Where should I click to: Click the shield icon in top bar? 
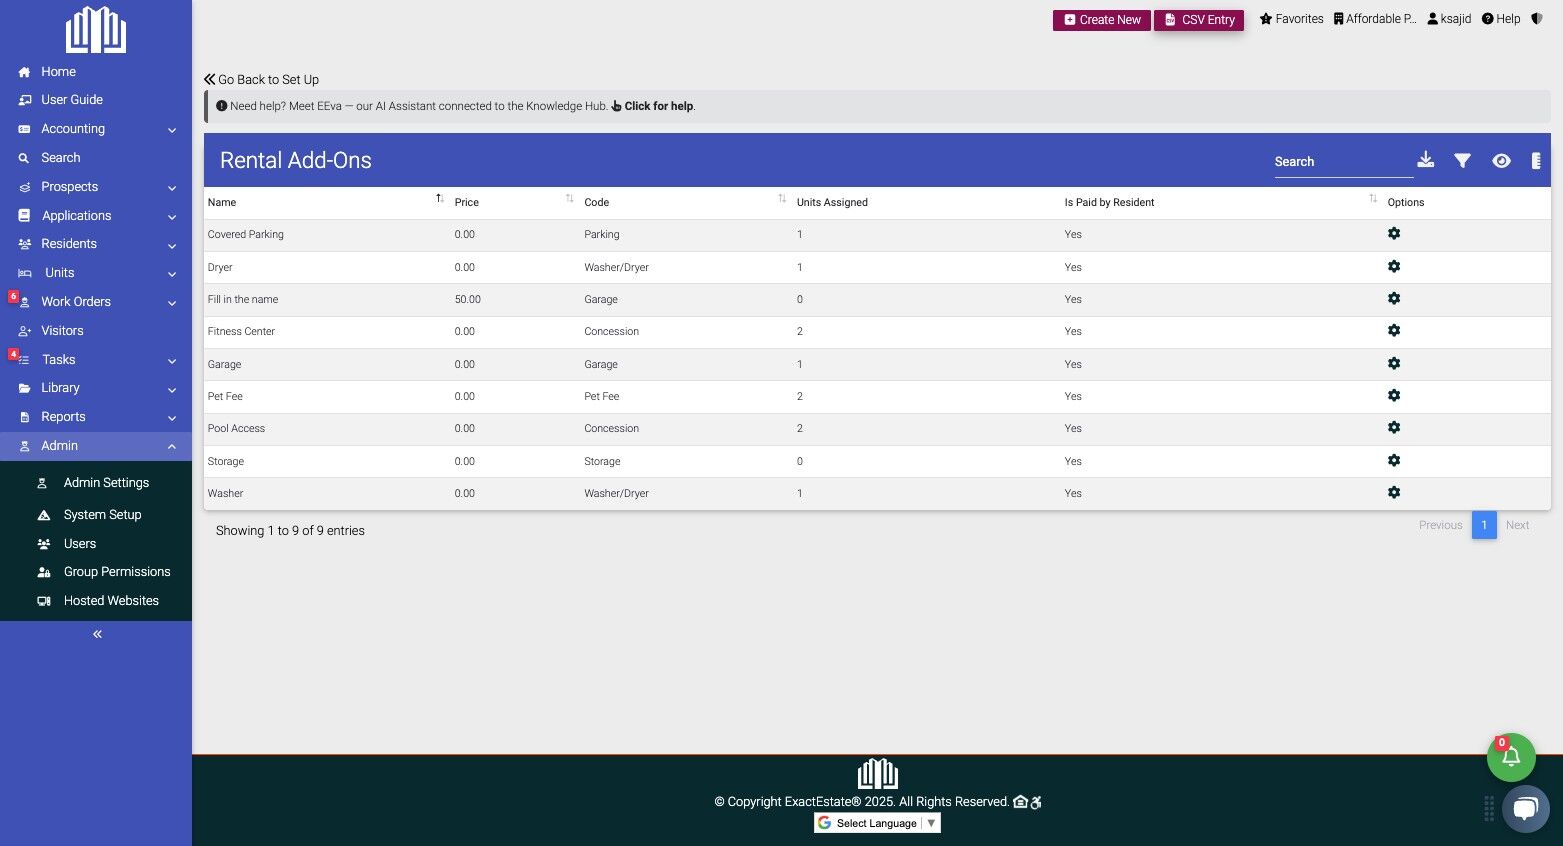point(1537,19)
